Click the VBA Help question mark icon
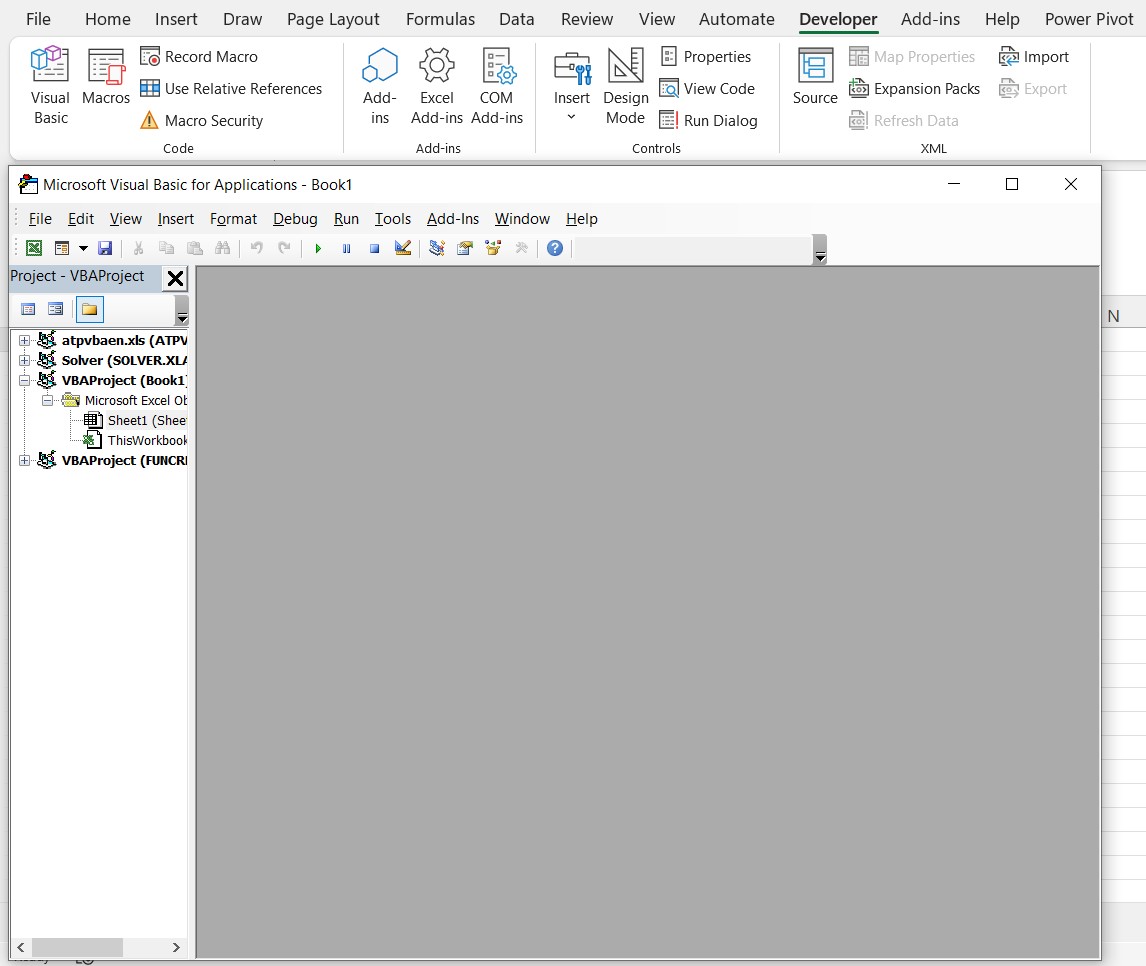 (x=555, y=248)
